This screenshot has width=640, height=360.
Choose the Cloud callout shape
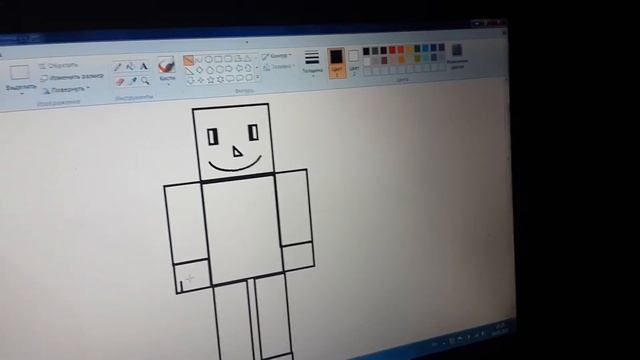point(249,78)
